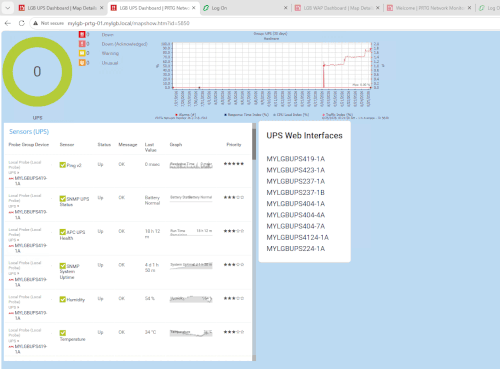The height and width of the screenshot is (369, 500).
Task: Open MYLGBUPS404-7A web interface link
Action: tap(296, 226)
